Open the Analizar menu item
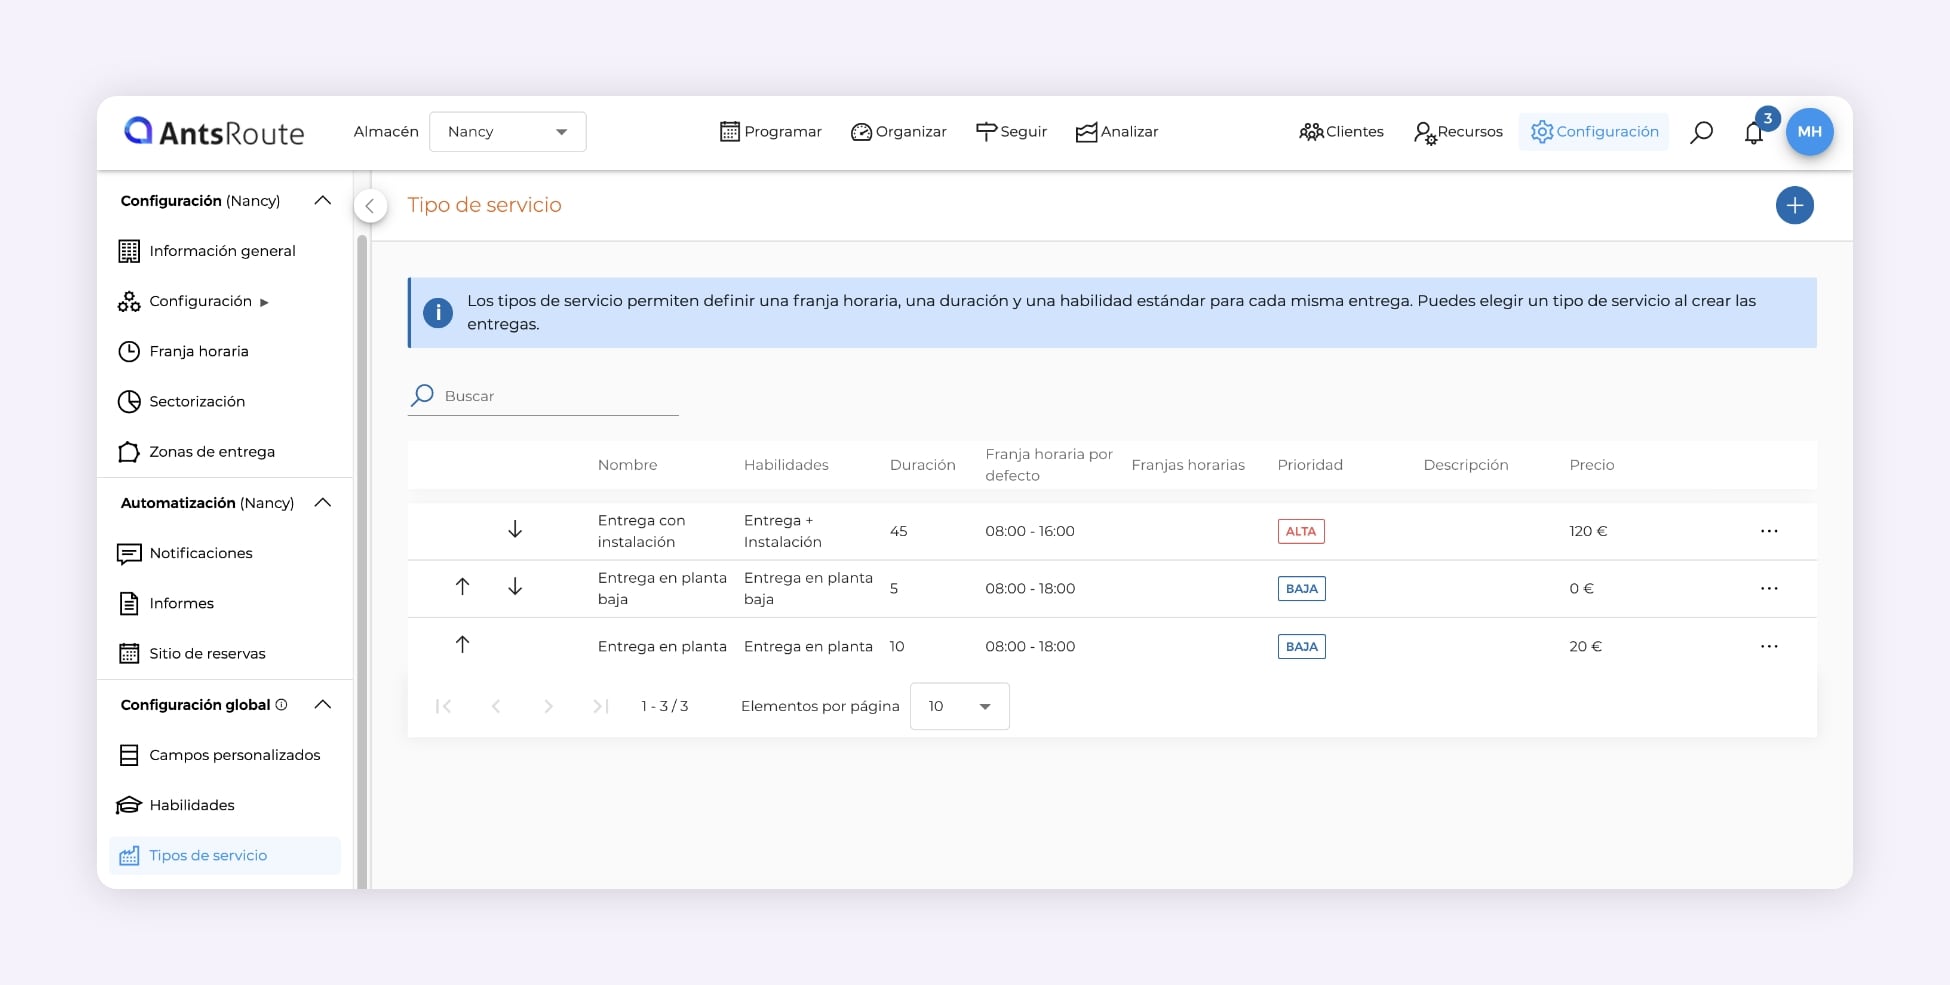1950x985 pixels. (1116, 132)
